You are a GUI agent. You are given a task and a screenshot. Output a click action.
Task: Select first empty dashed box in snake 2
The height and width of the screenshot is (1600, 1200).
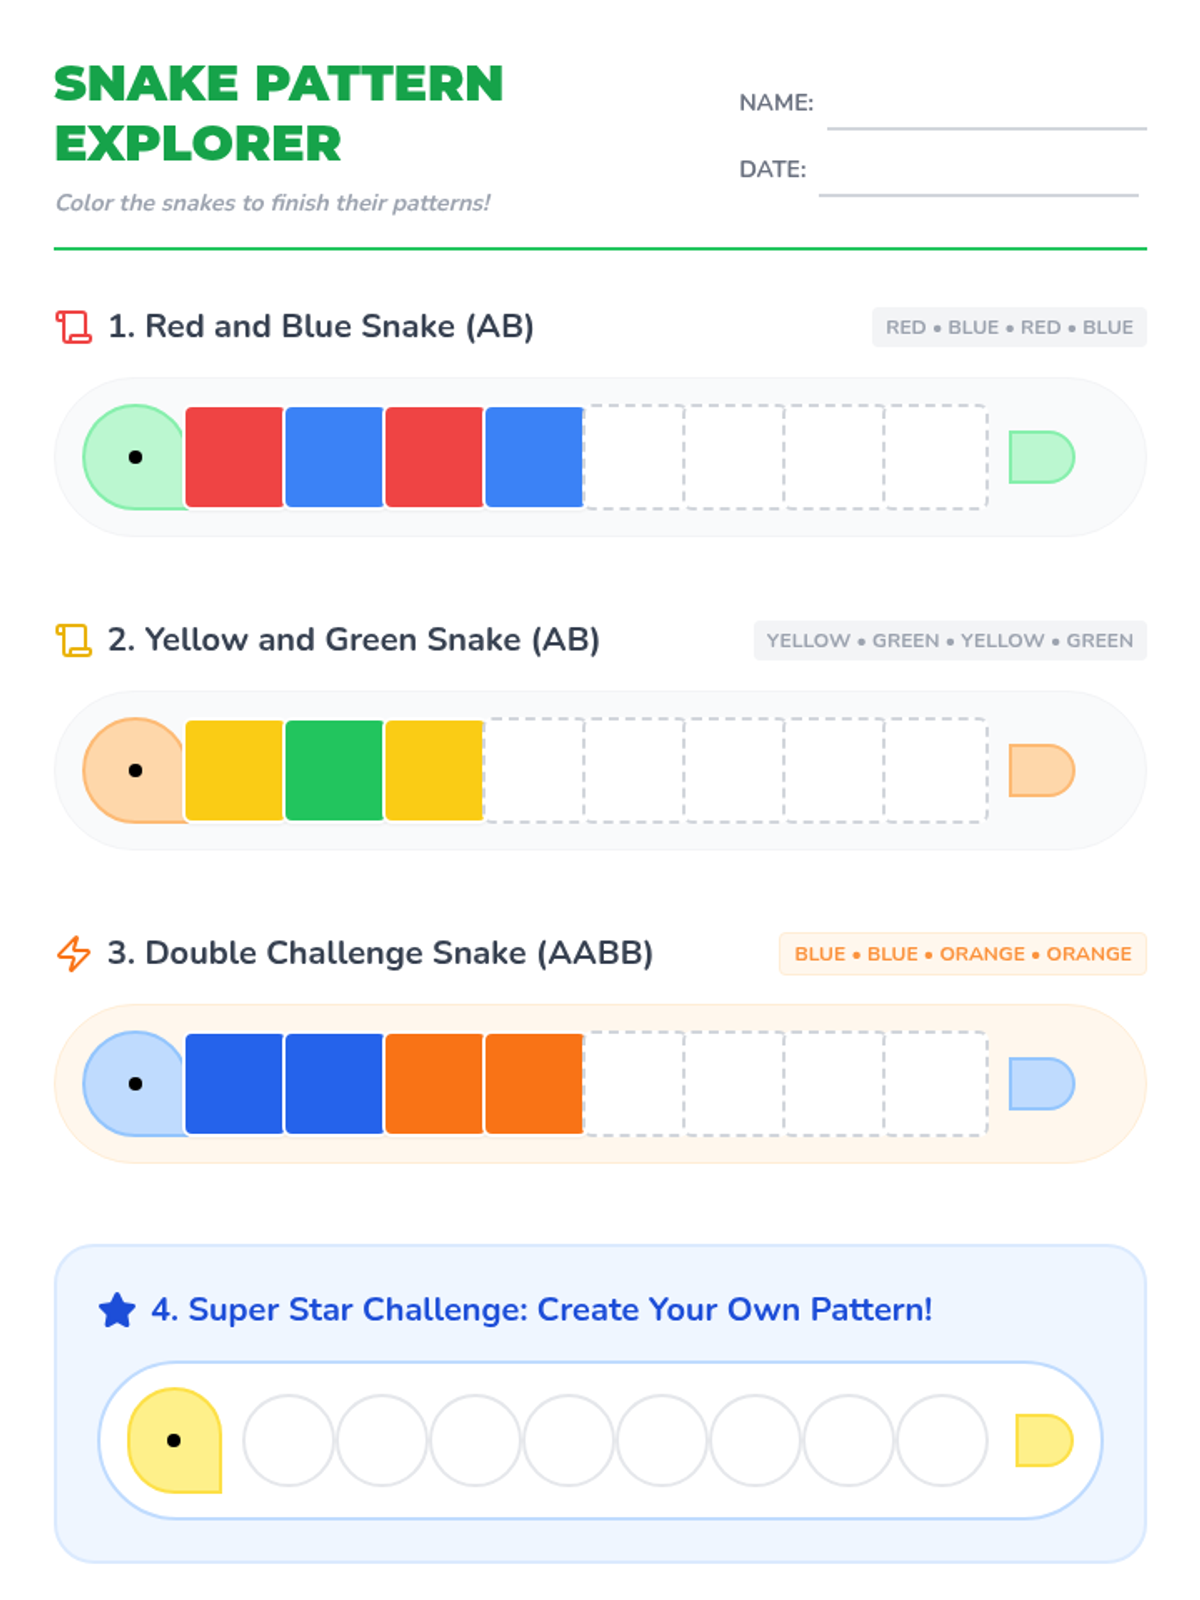pyautogui.click(x=534, y=770)
